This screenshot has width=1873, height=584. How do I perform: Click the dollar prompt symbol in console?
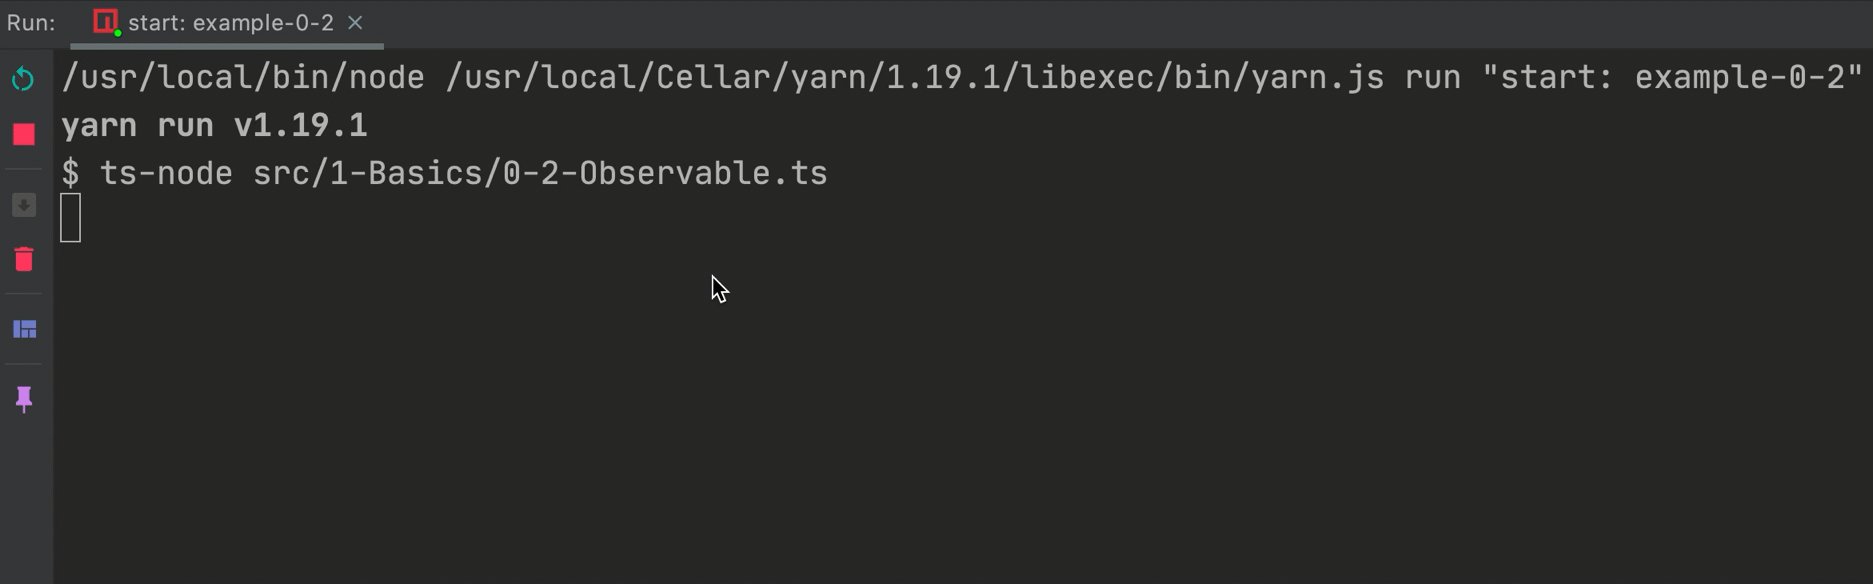click(x=70, y=173)
